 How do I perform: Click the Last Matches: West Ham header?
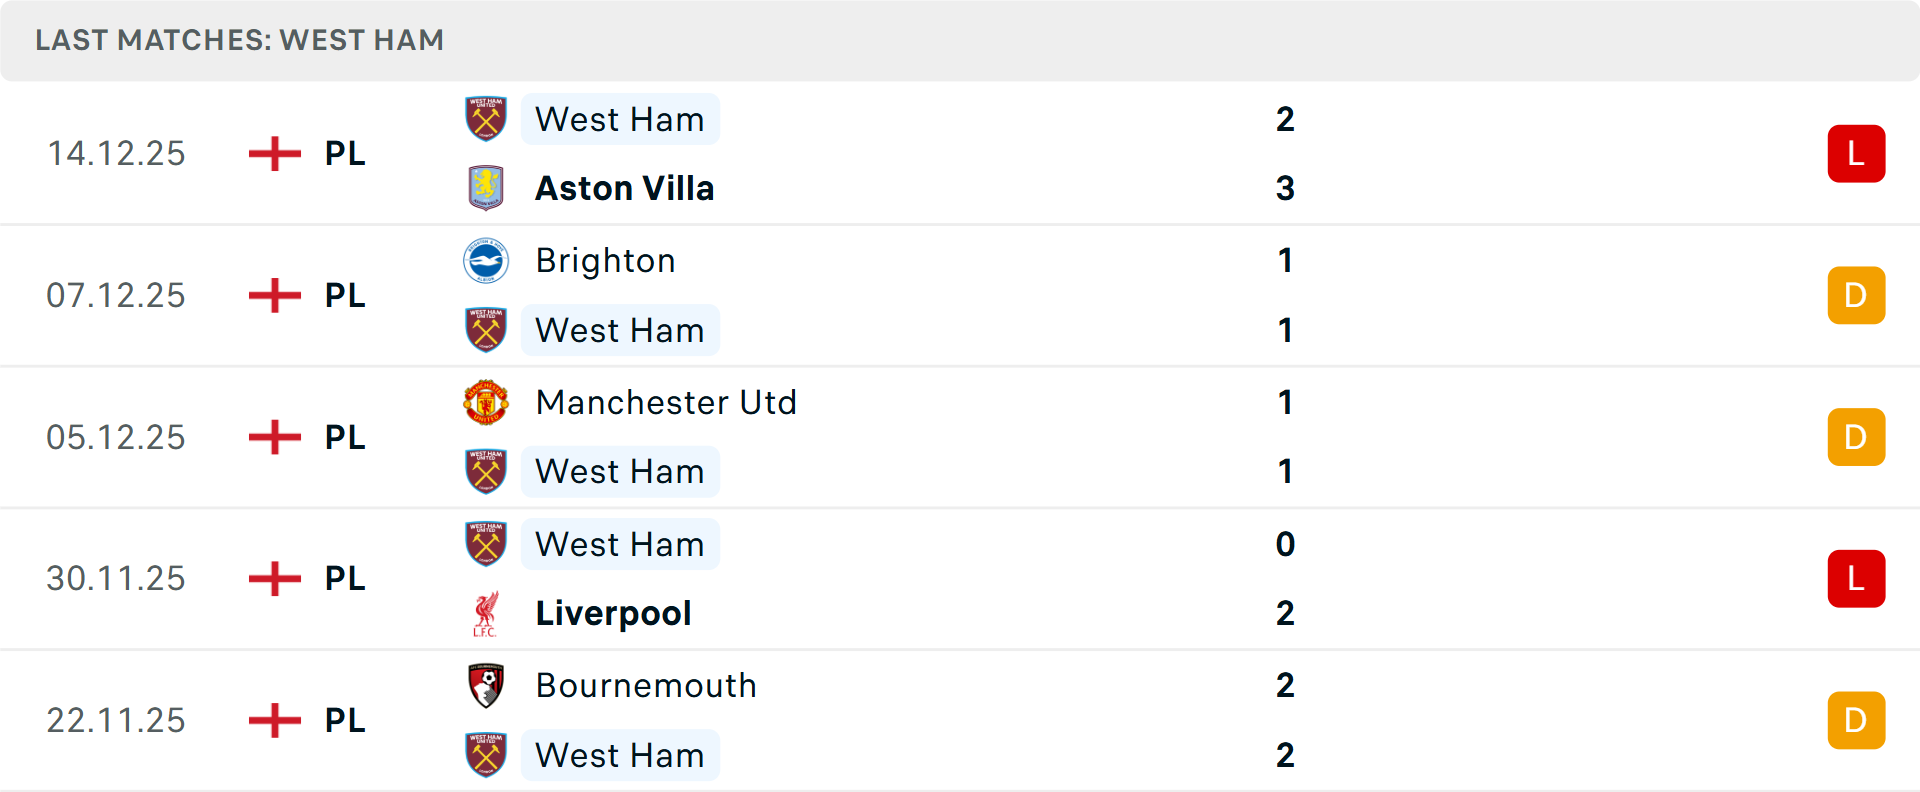240,40
